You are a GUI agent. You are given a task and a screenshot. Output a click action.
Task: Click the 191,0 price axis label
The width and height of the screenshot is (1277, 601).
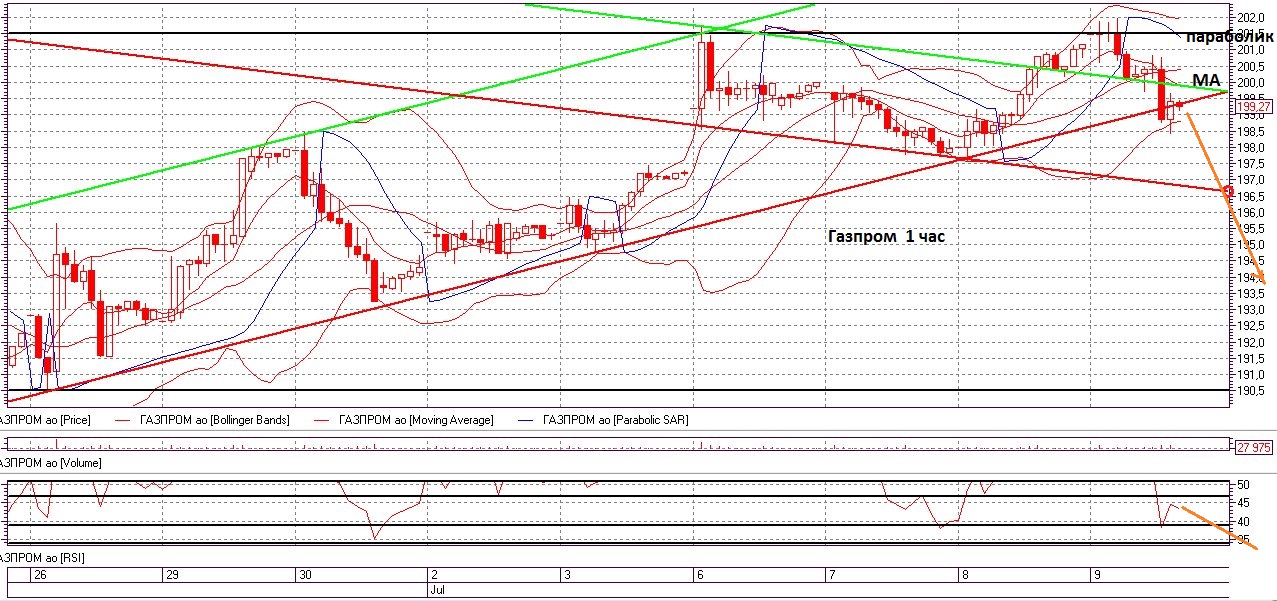click(1250, 374)
